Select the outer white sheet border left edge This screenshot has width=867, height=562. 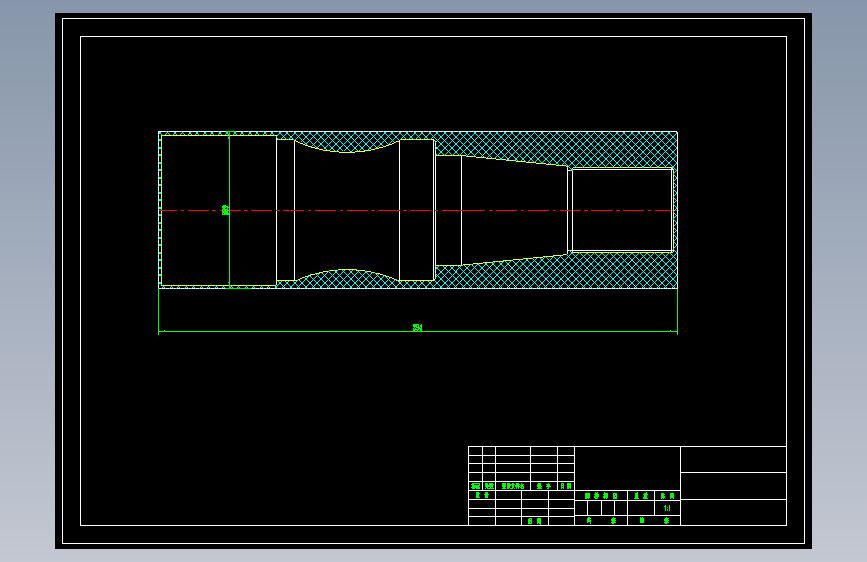pyautogui.click(x=62, y=281)
